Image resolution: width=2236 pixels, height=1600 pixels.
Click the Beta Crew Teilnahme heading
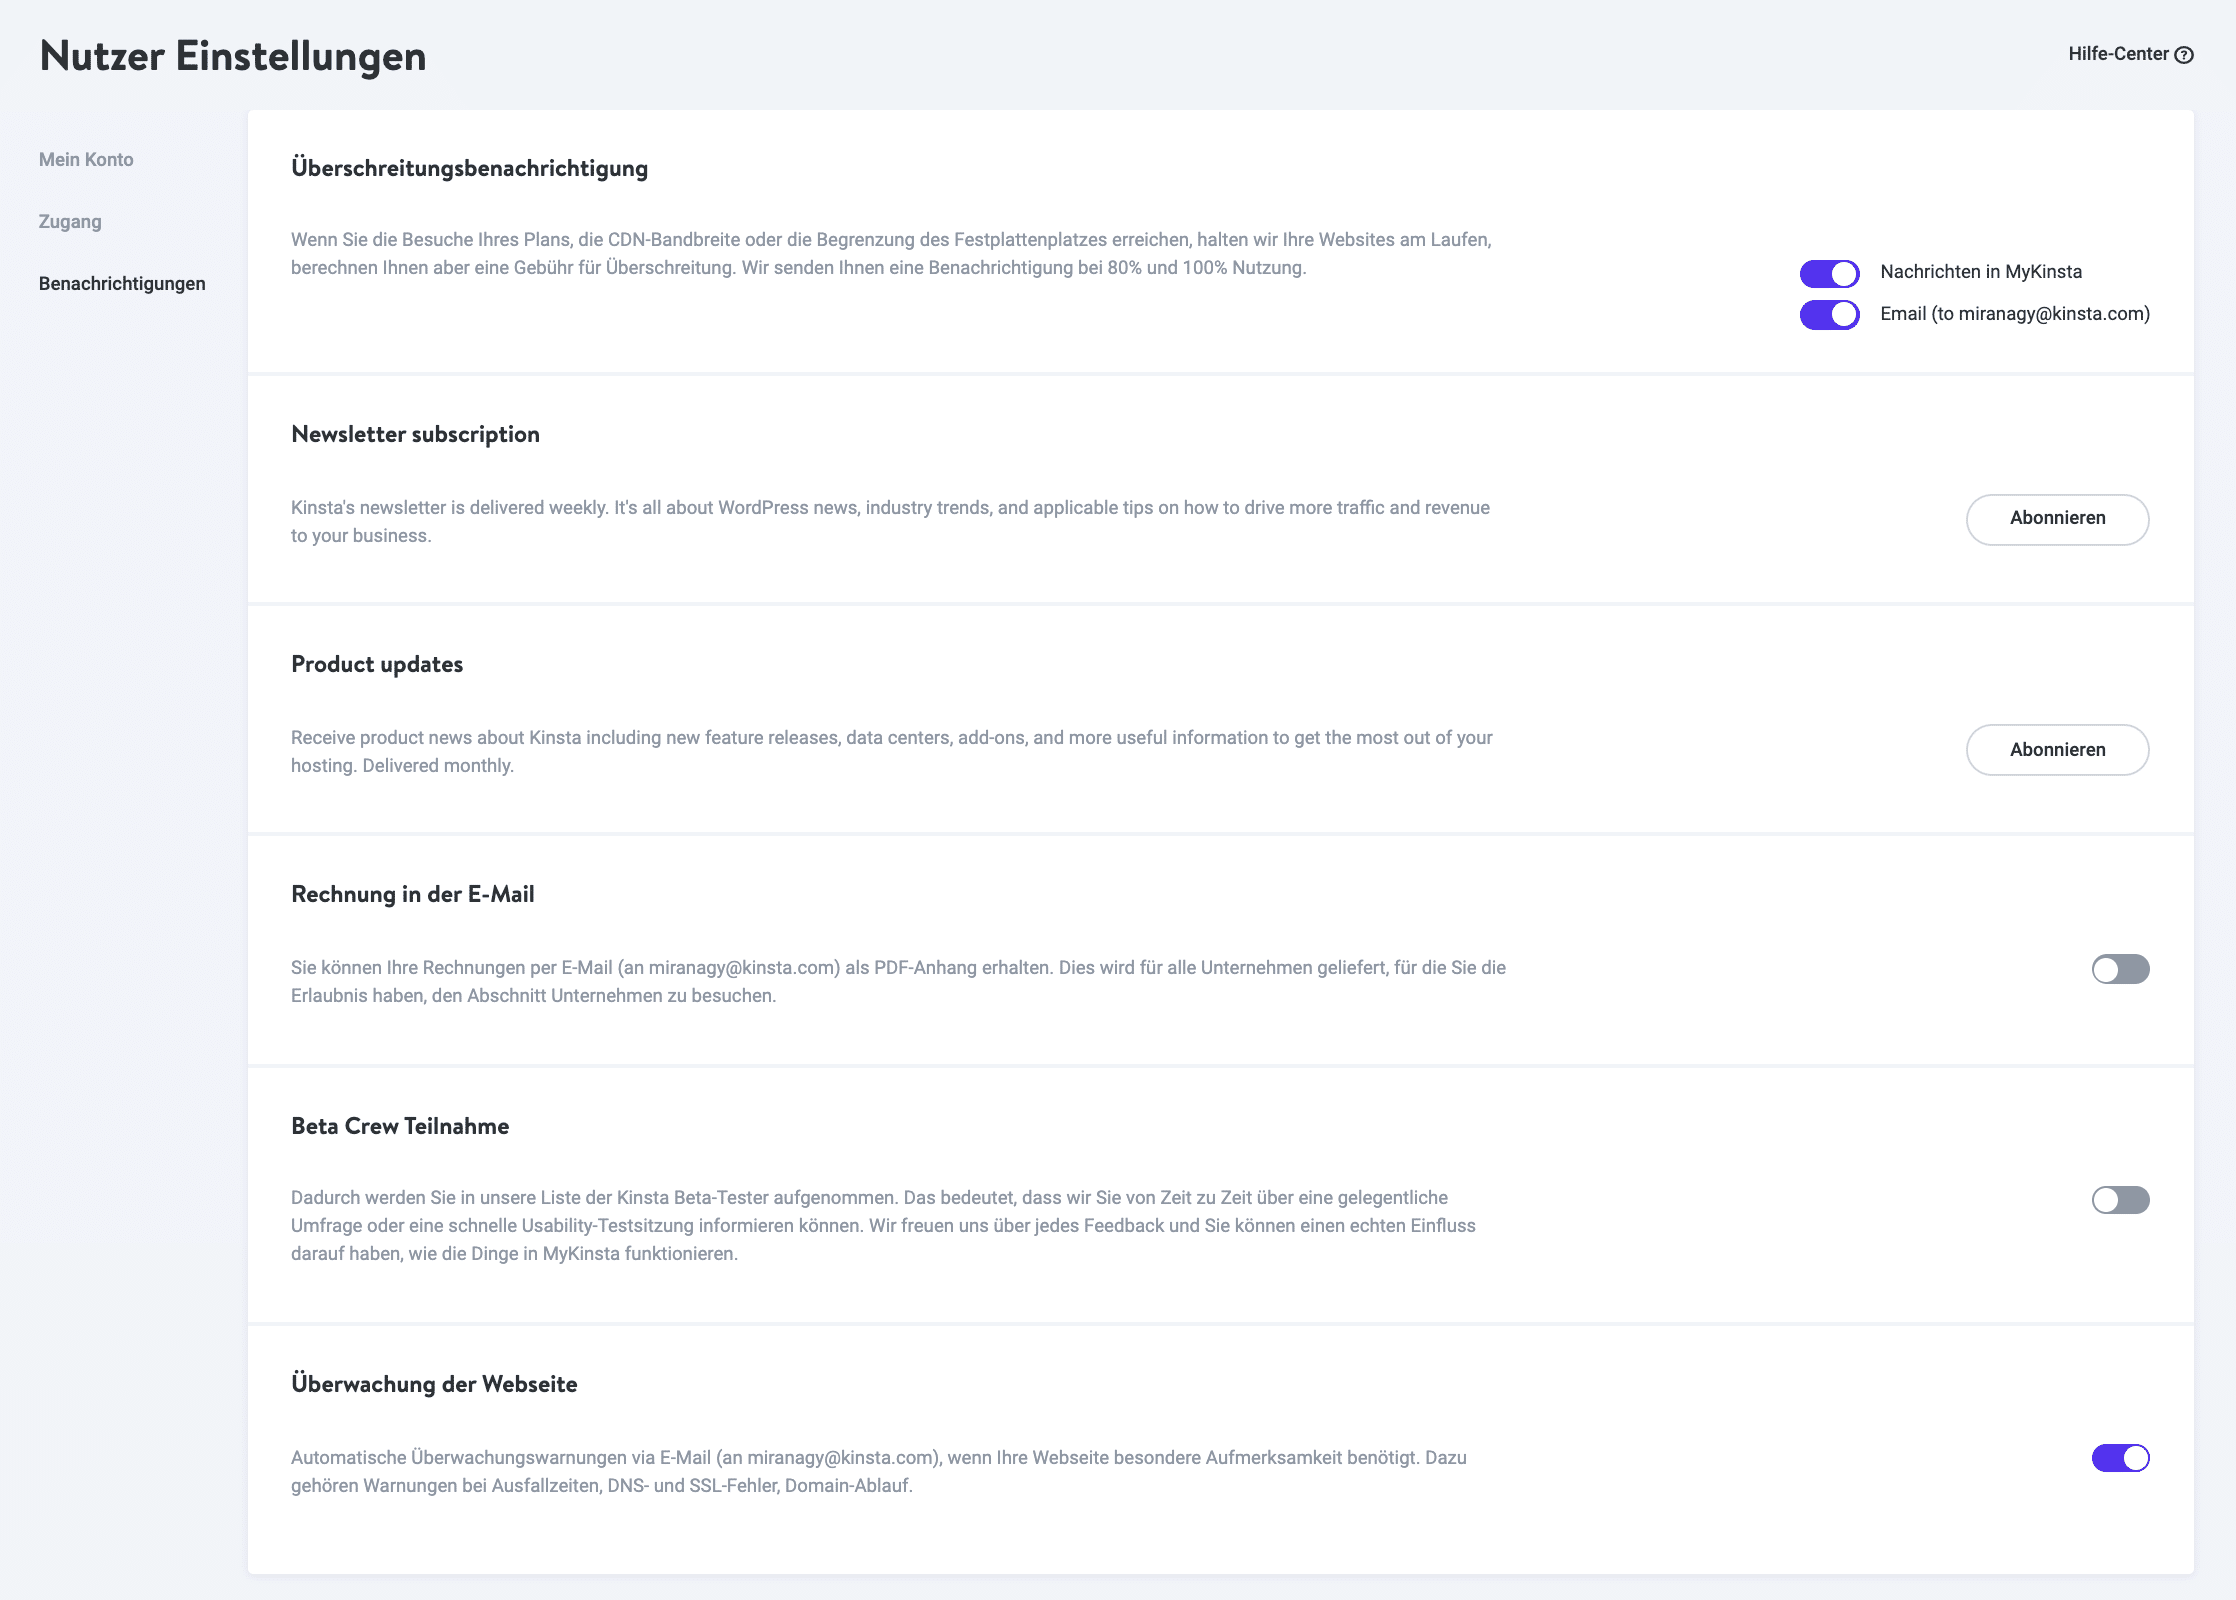(x=400, y=1126)
